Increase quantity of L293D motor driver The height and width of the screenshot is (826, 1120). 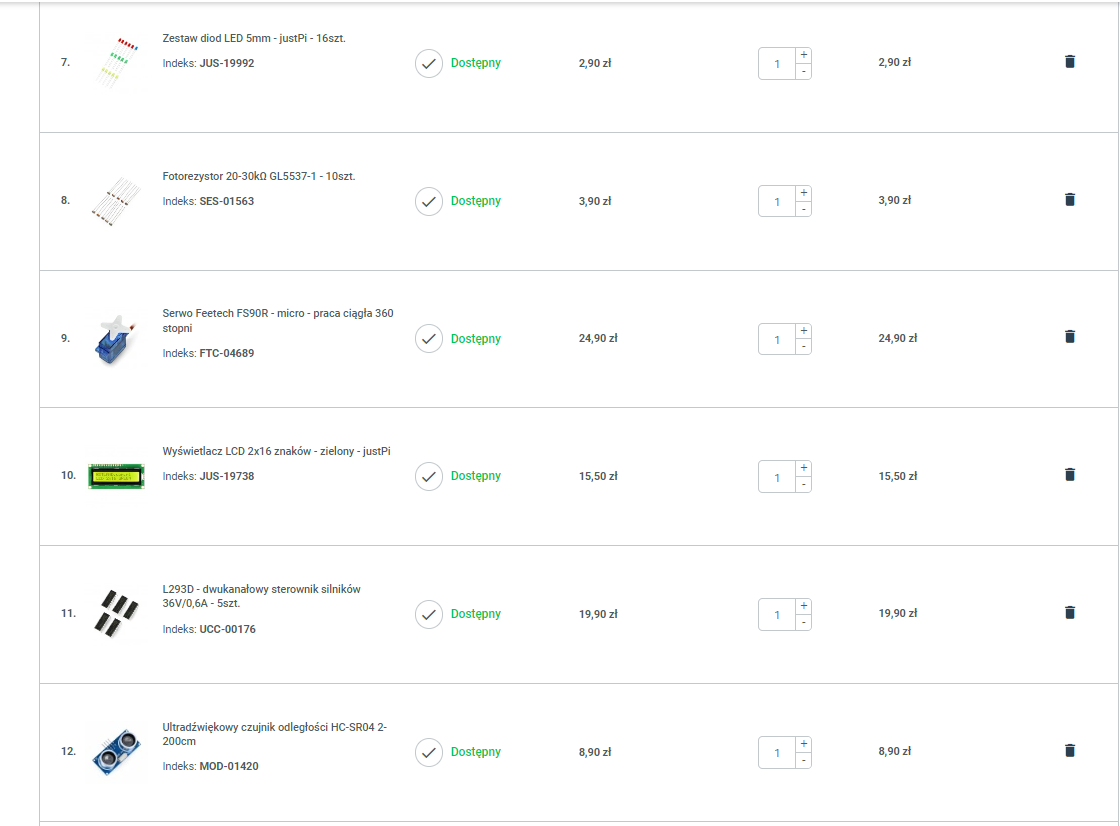click(x=804, y=606)
